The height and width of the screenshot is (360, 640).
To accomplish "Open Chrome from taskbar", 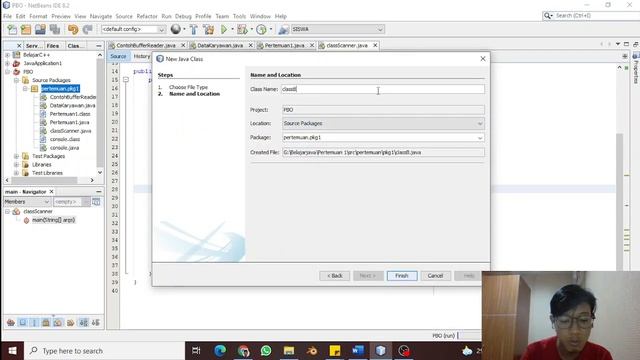I will tap(243, 351).
